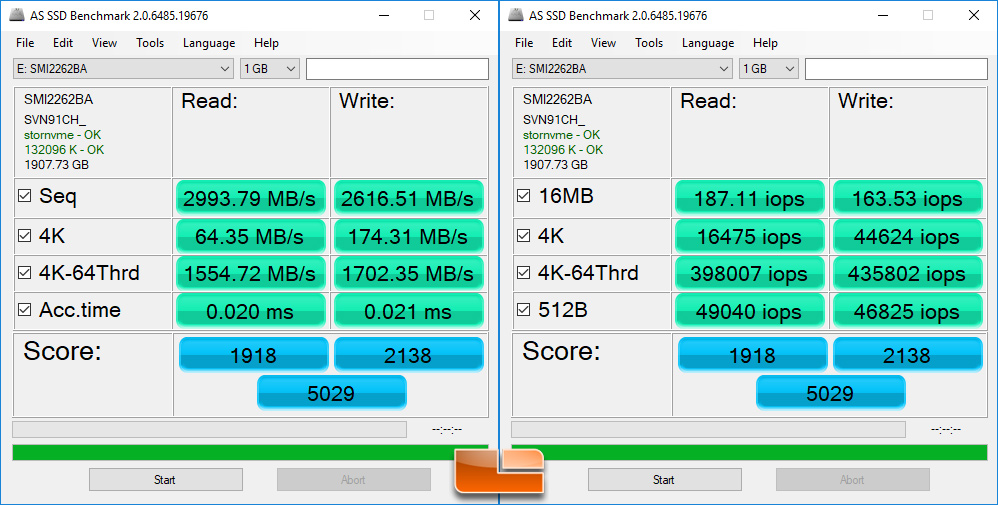
Task: Click the 4K read result 64.35 MB/s
Action: 250,236
